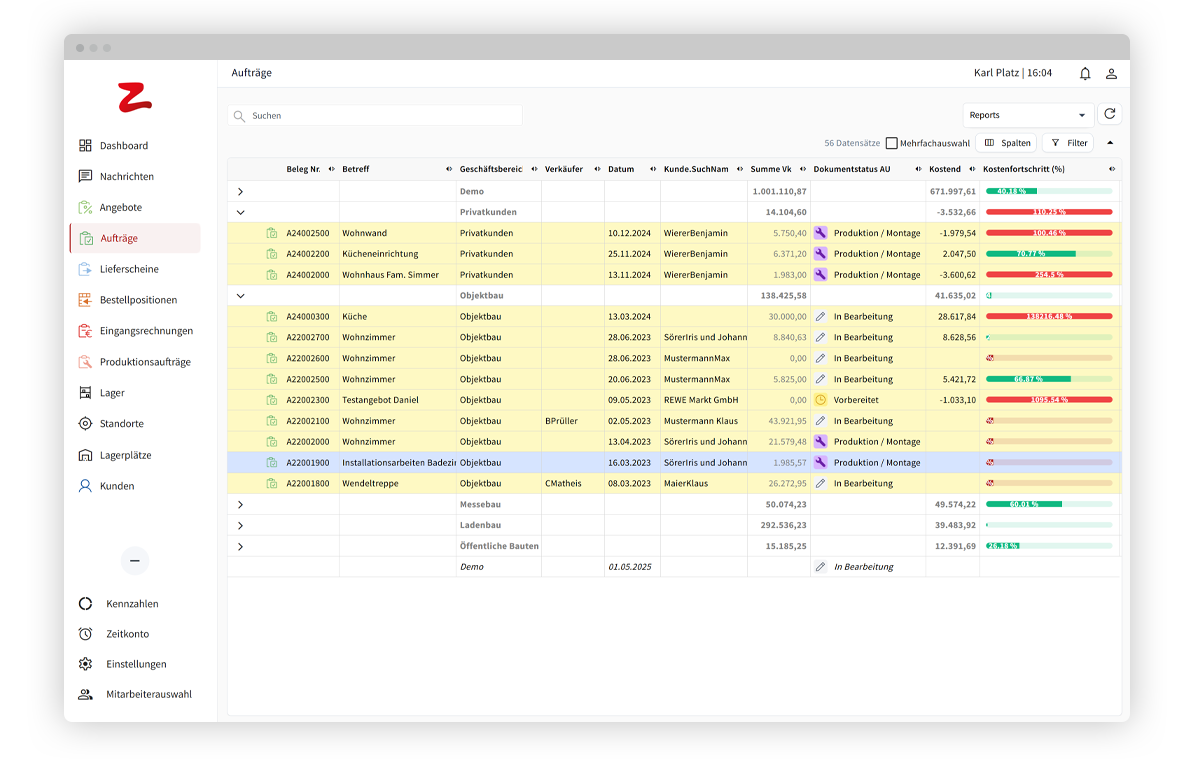This screenshot has width=1193, height=783.
Task: Open the Filter button
Action: pos(1068,143)
